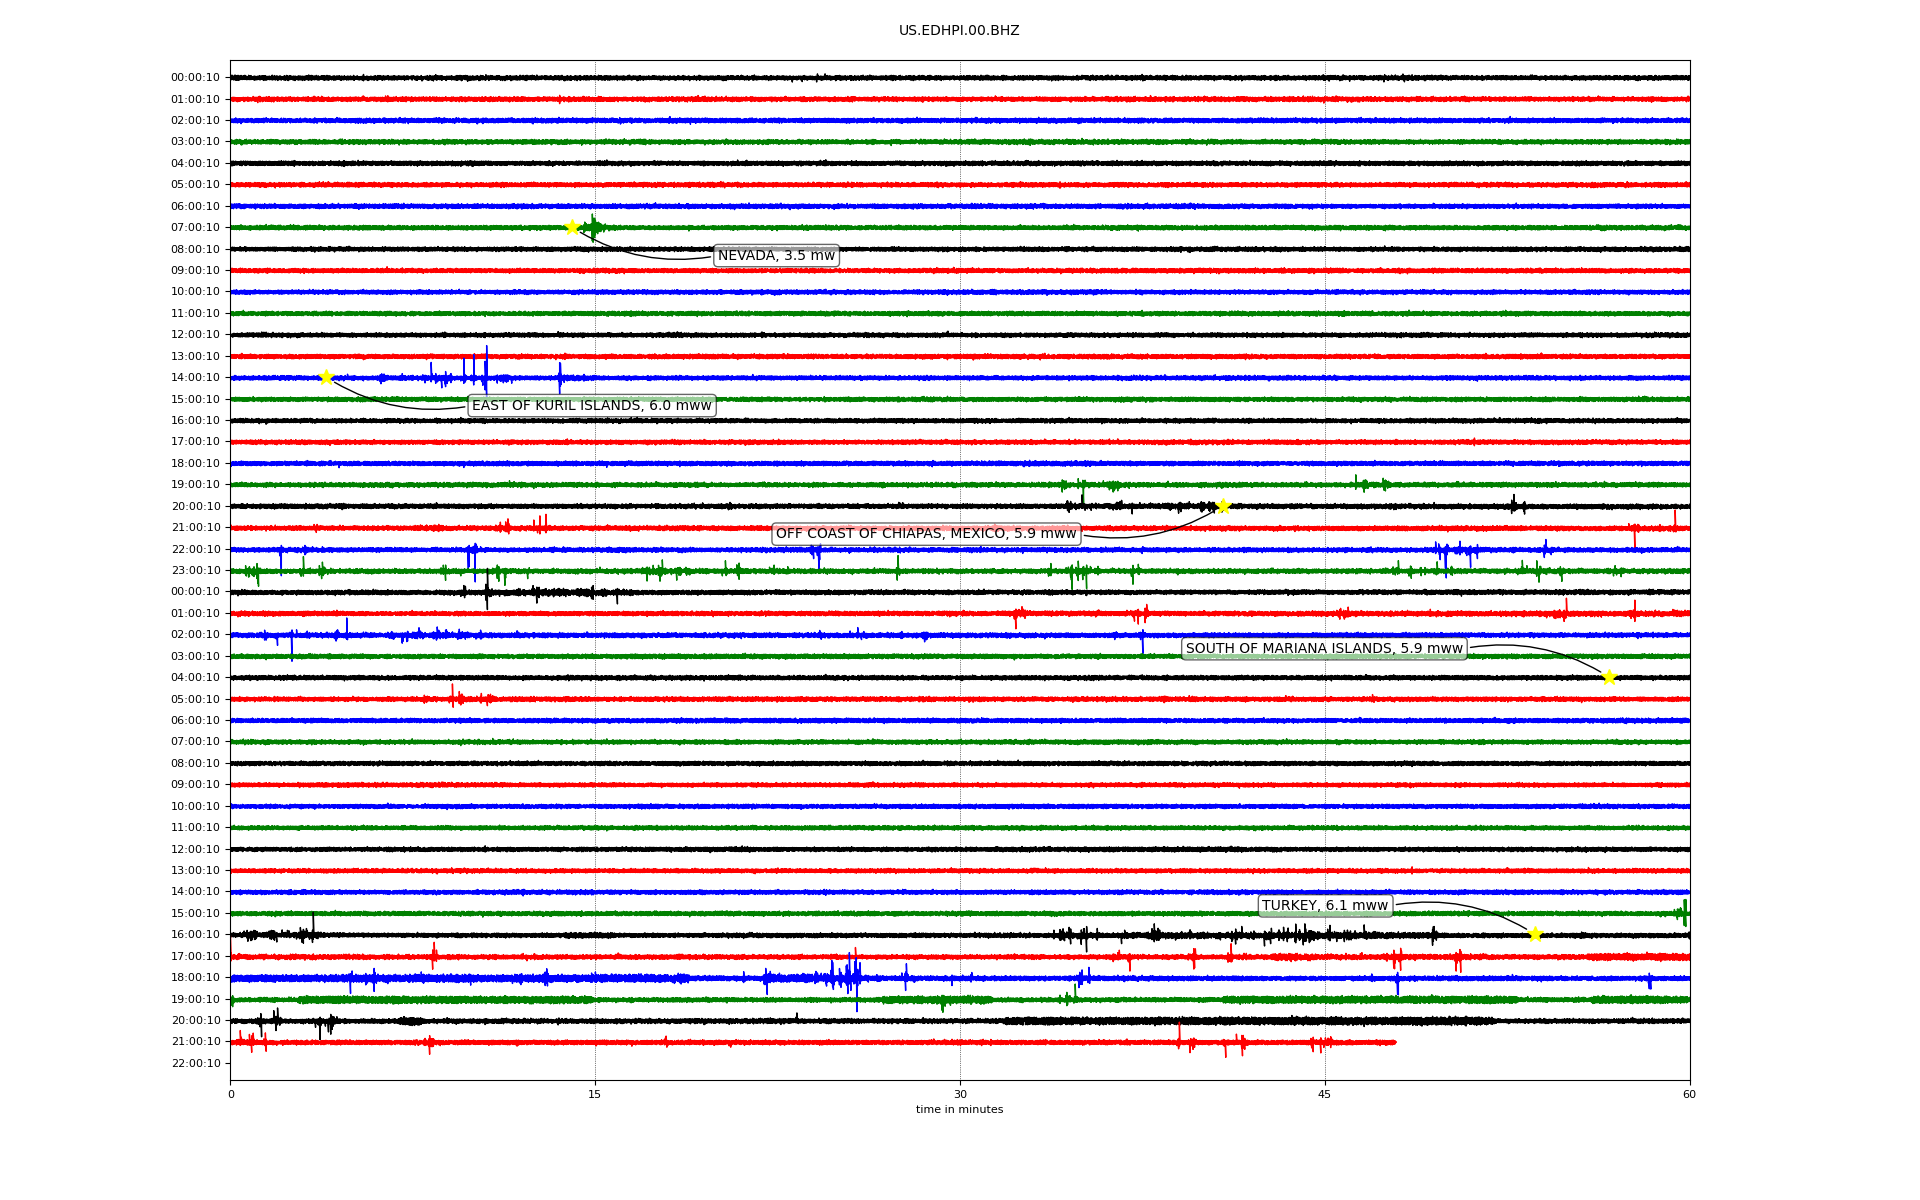Viewport: 1920px width, 1200px height.
Task: Click the x-axis tick label 0
Action: pyautogui.click(x=231, y=1094)
